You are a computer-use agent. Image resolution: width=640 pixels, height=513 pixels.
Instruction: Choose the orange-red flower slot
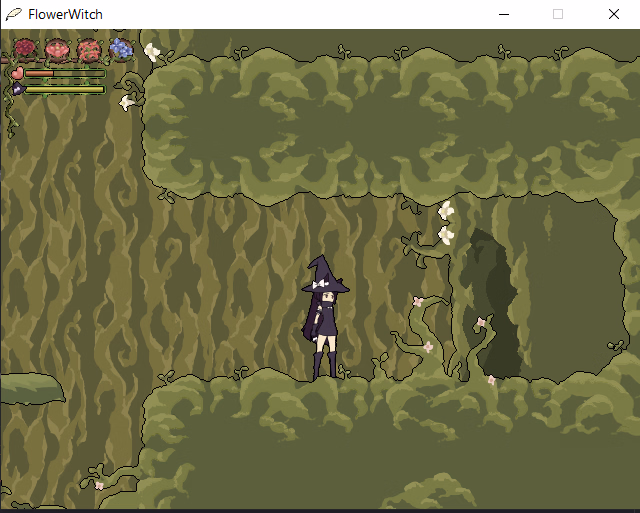click(89, 48)
